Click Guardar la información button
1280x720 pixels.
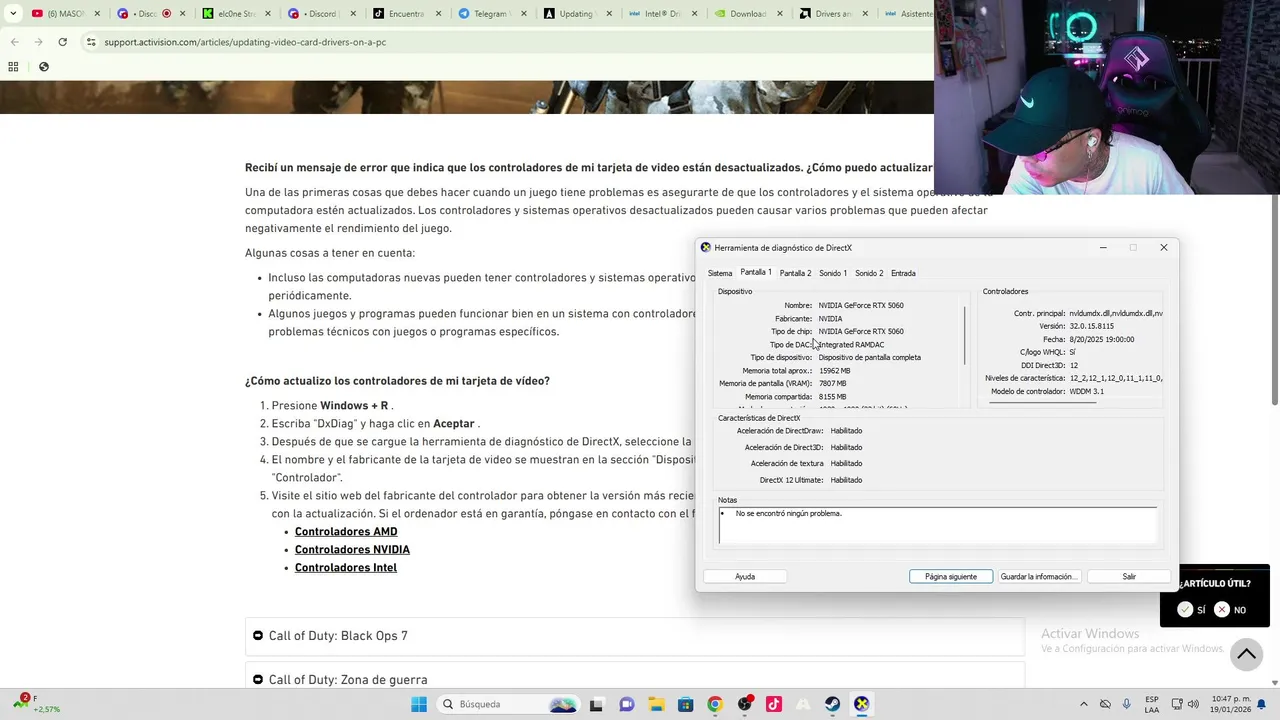1038,577
